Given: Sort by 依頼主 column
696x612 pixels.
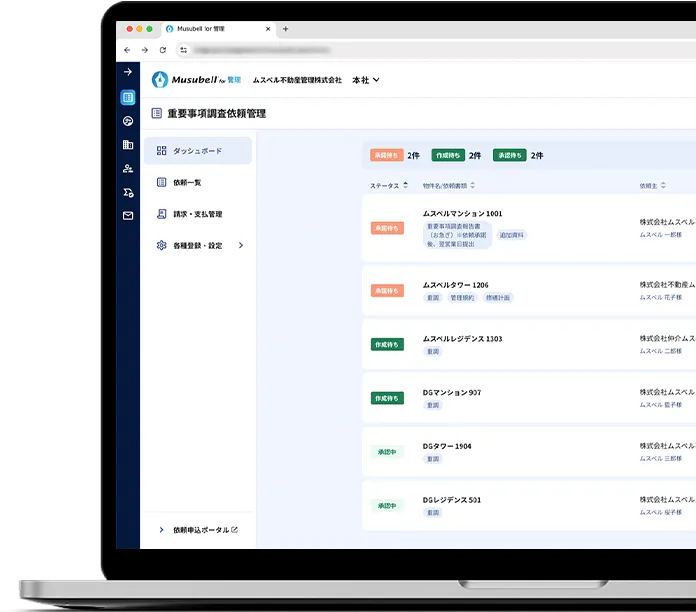Looking at the screenshot, I should tap(652, 186).
